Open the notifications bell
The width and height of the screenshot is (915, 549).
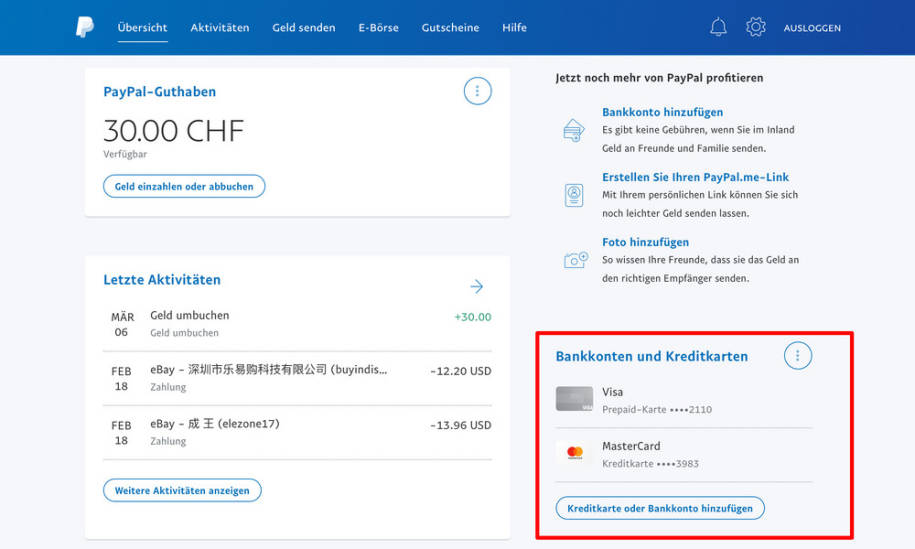click(x=718, y=27)
